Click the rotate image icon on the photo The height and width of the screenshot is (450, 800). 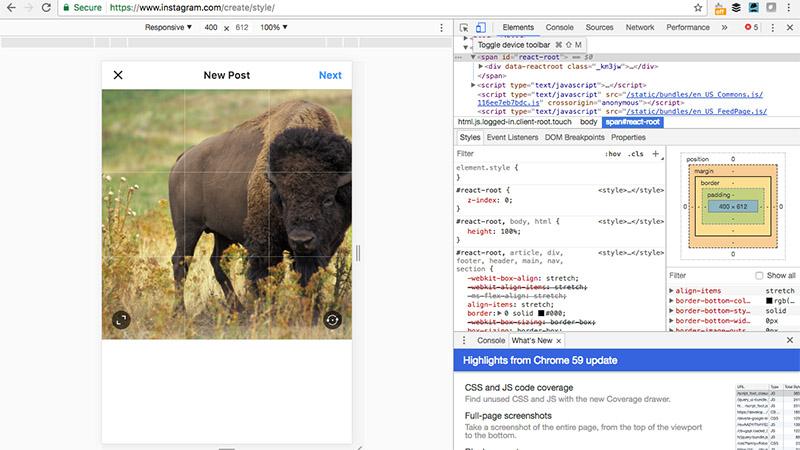[333, 320]
